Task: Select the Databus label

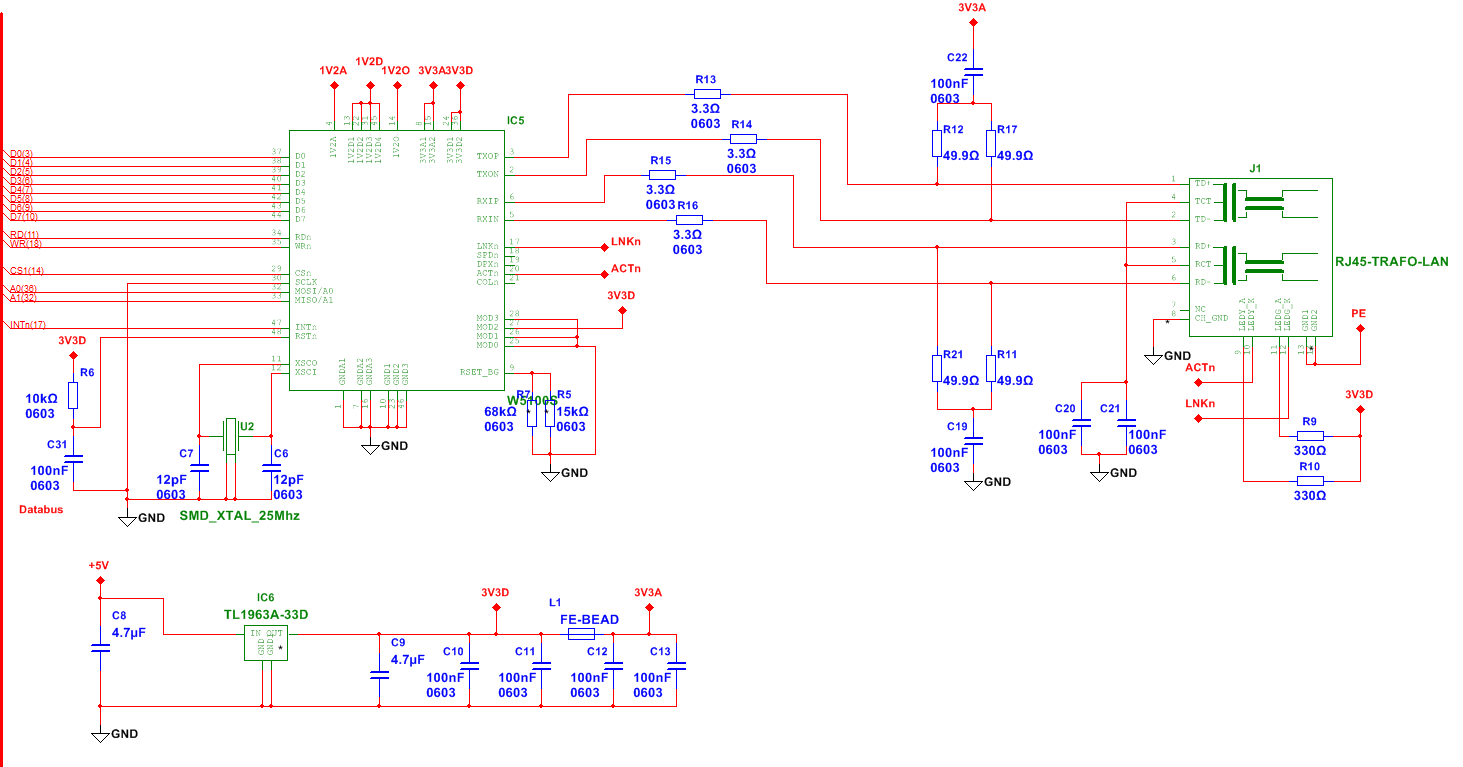Action: (x=41, y=510)
